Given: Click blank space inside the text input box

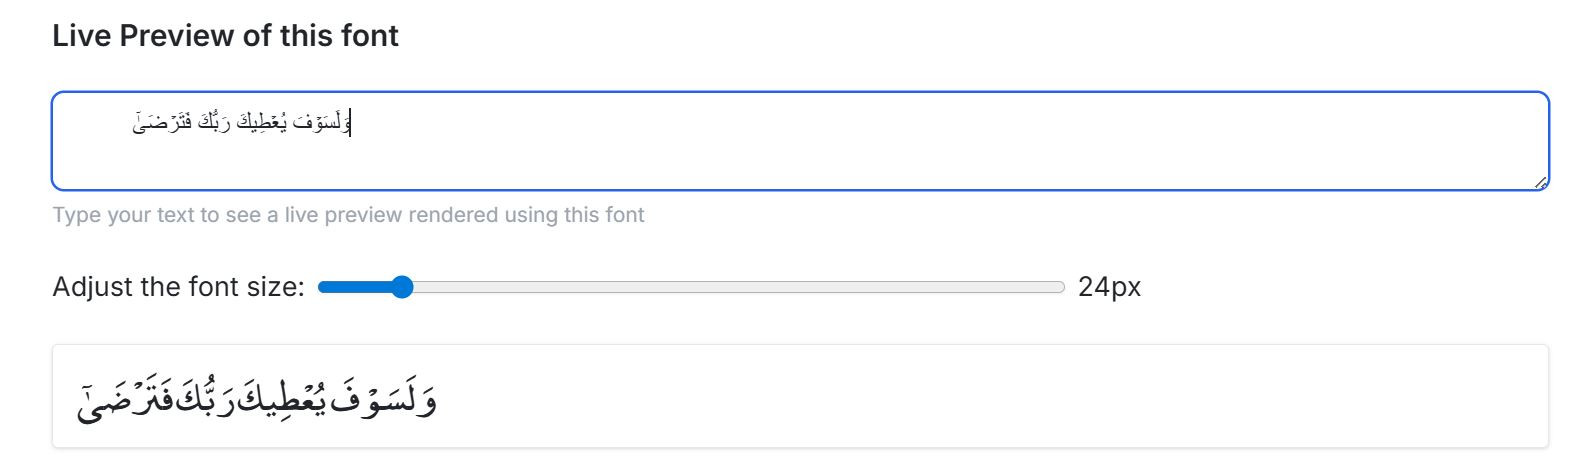Looking at the screenshot, I should 800,150.
